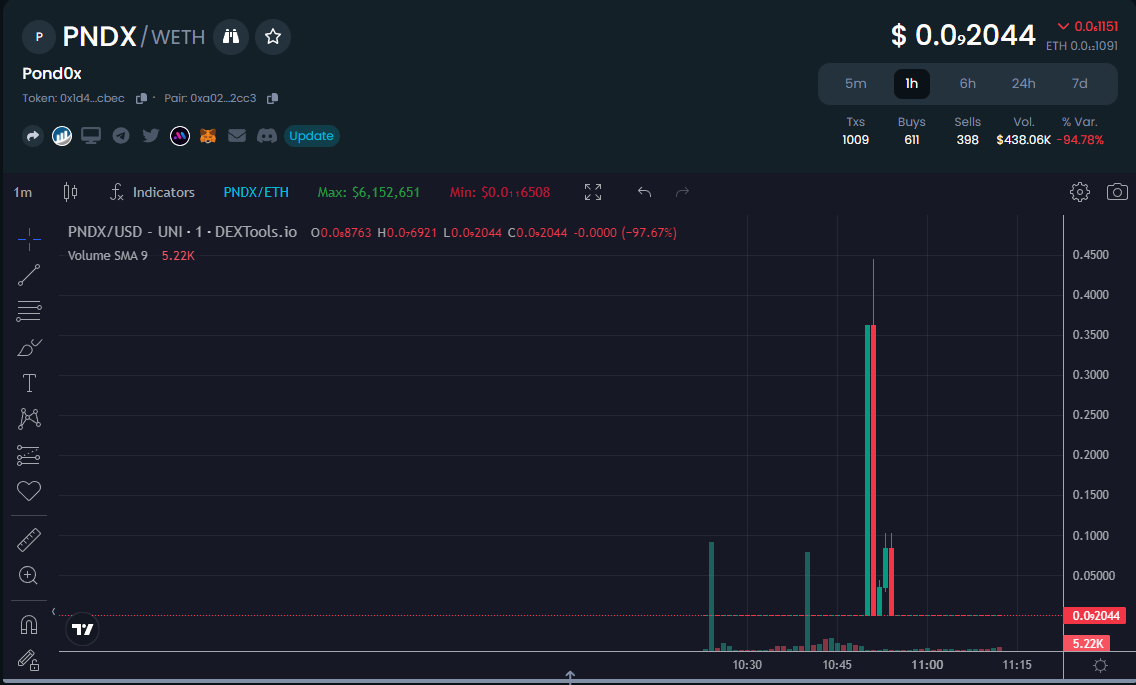Enable magnet mode for drawings
Image resolution: width=1136 pixels, height=685 pixels.
pos(28,623)
